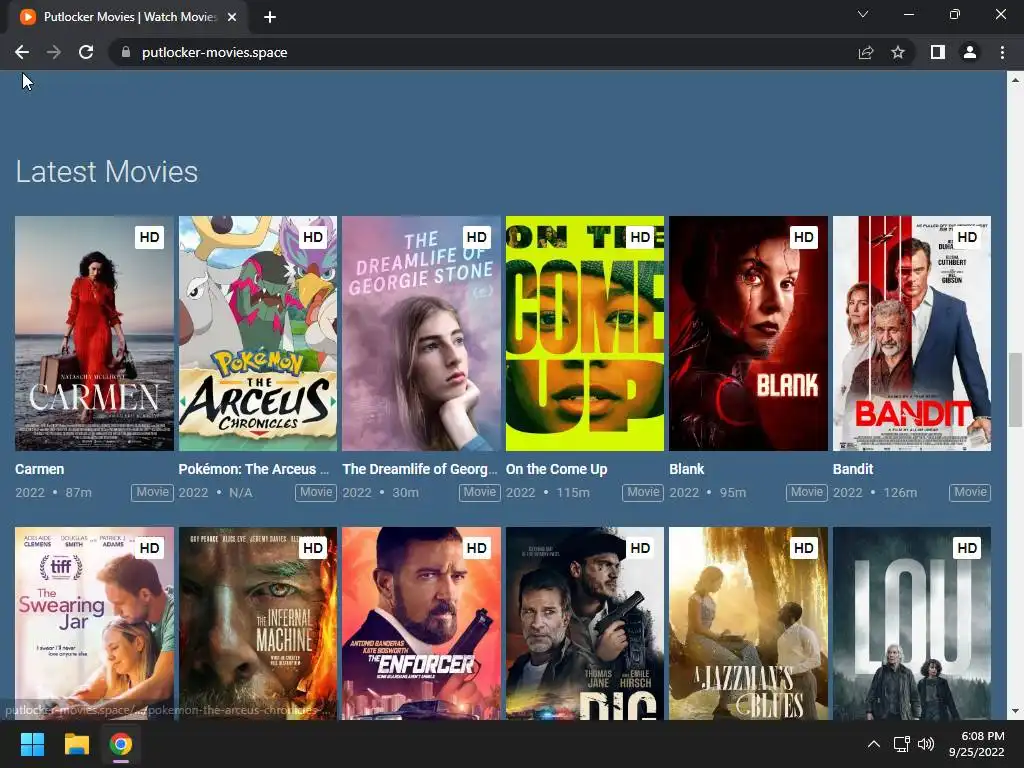The image size is (1024, 768).
Task: Open Windows Start menu
Action: tap(32, 744)
